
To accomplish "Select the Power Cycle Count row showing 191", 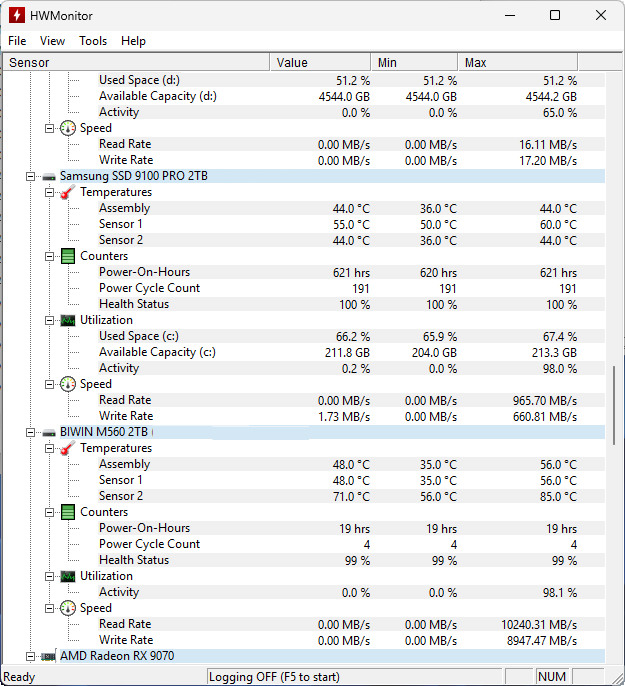I will click(x=304, y=288).
